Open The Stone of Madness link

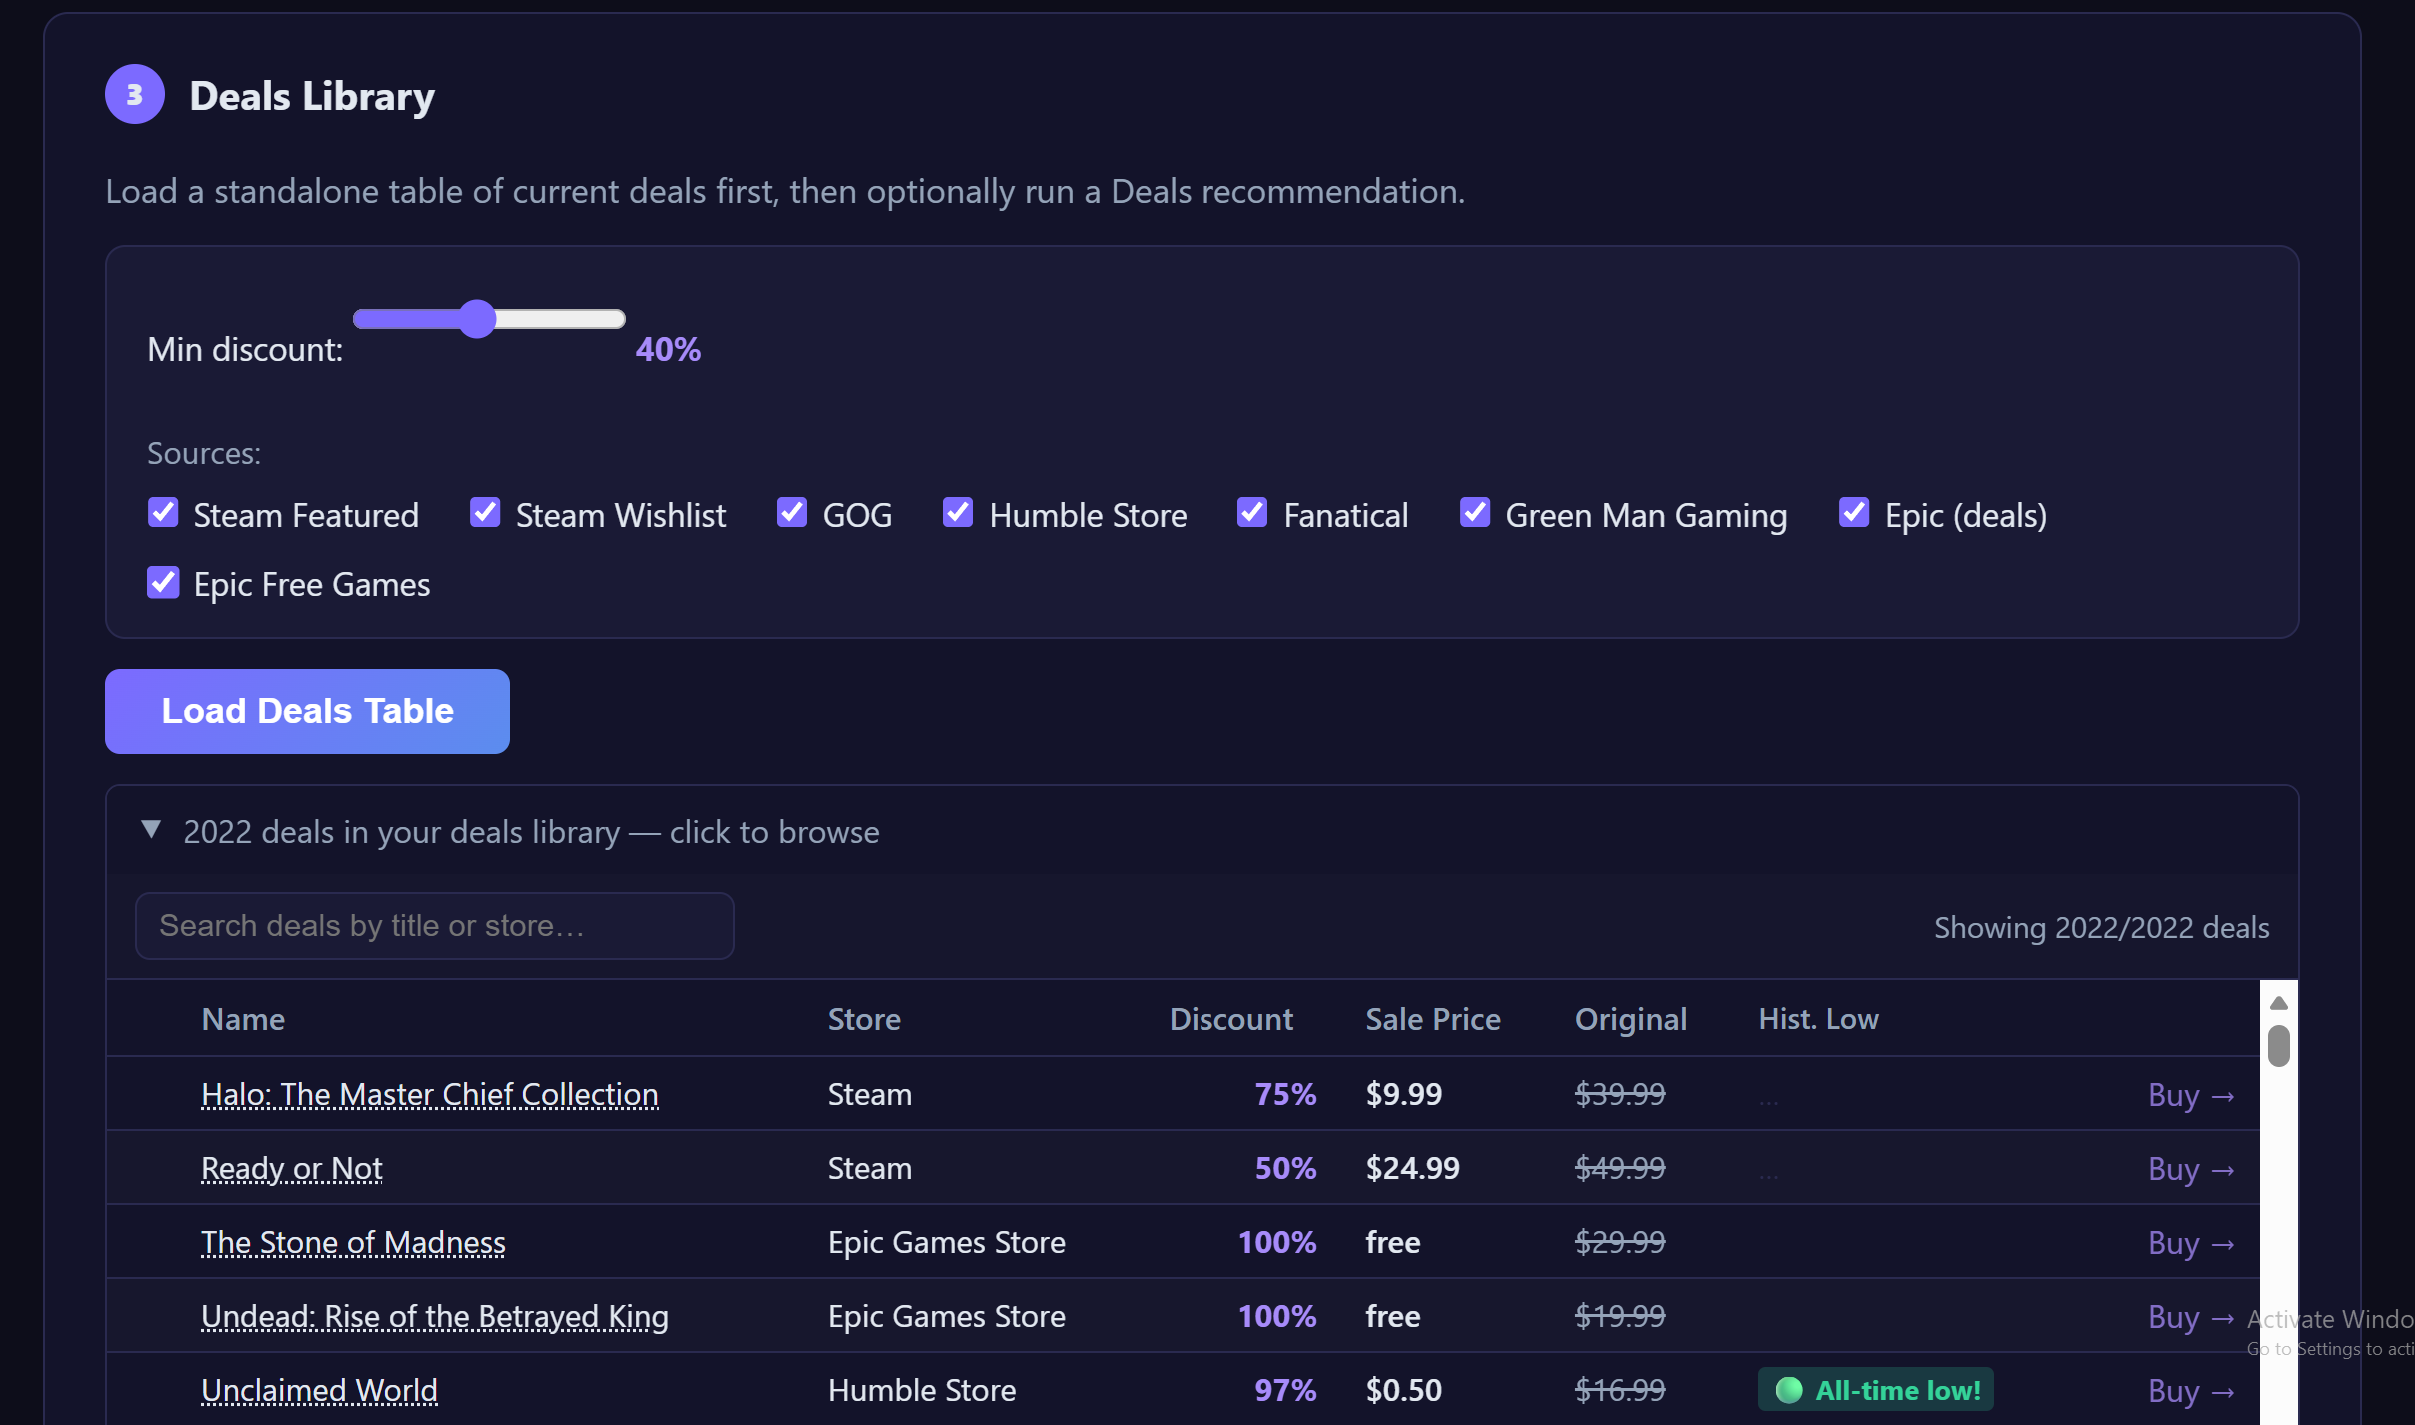(x=353, y=1242)
